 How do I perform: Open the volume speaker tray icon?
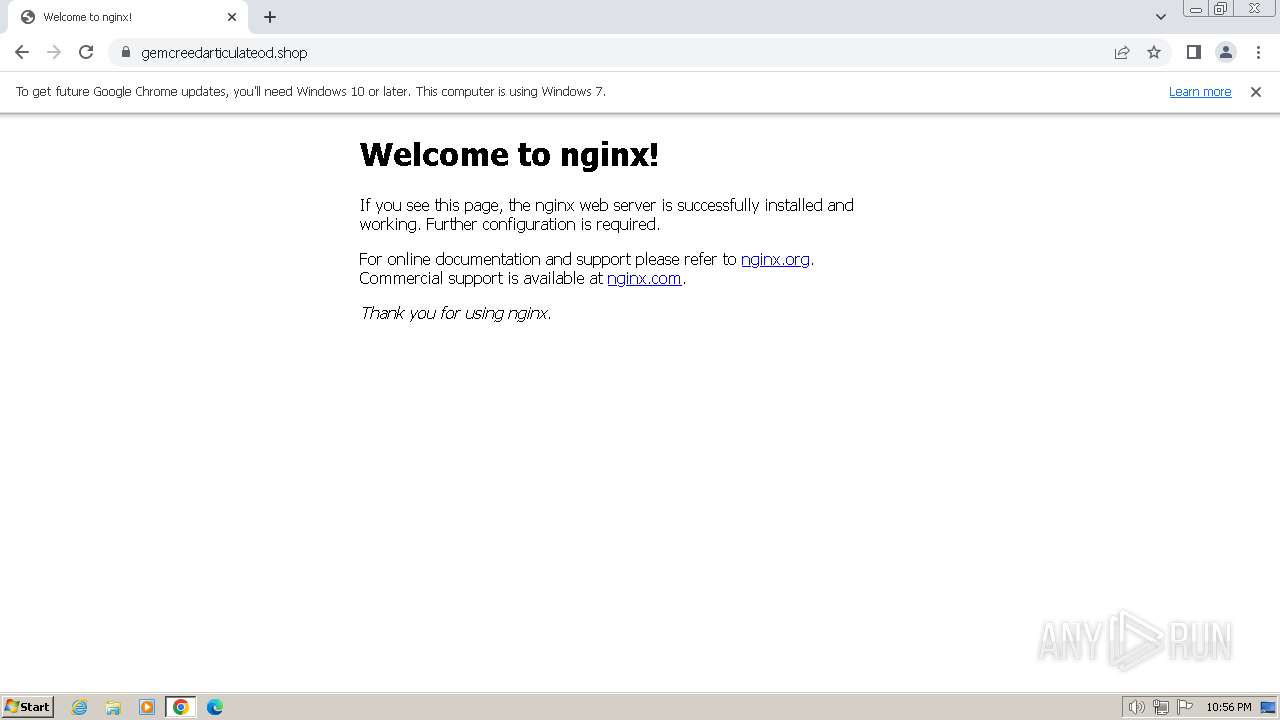click(x=1136, y=707)
